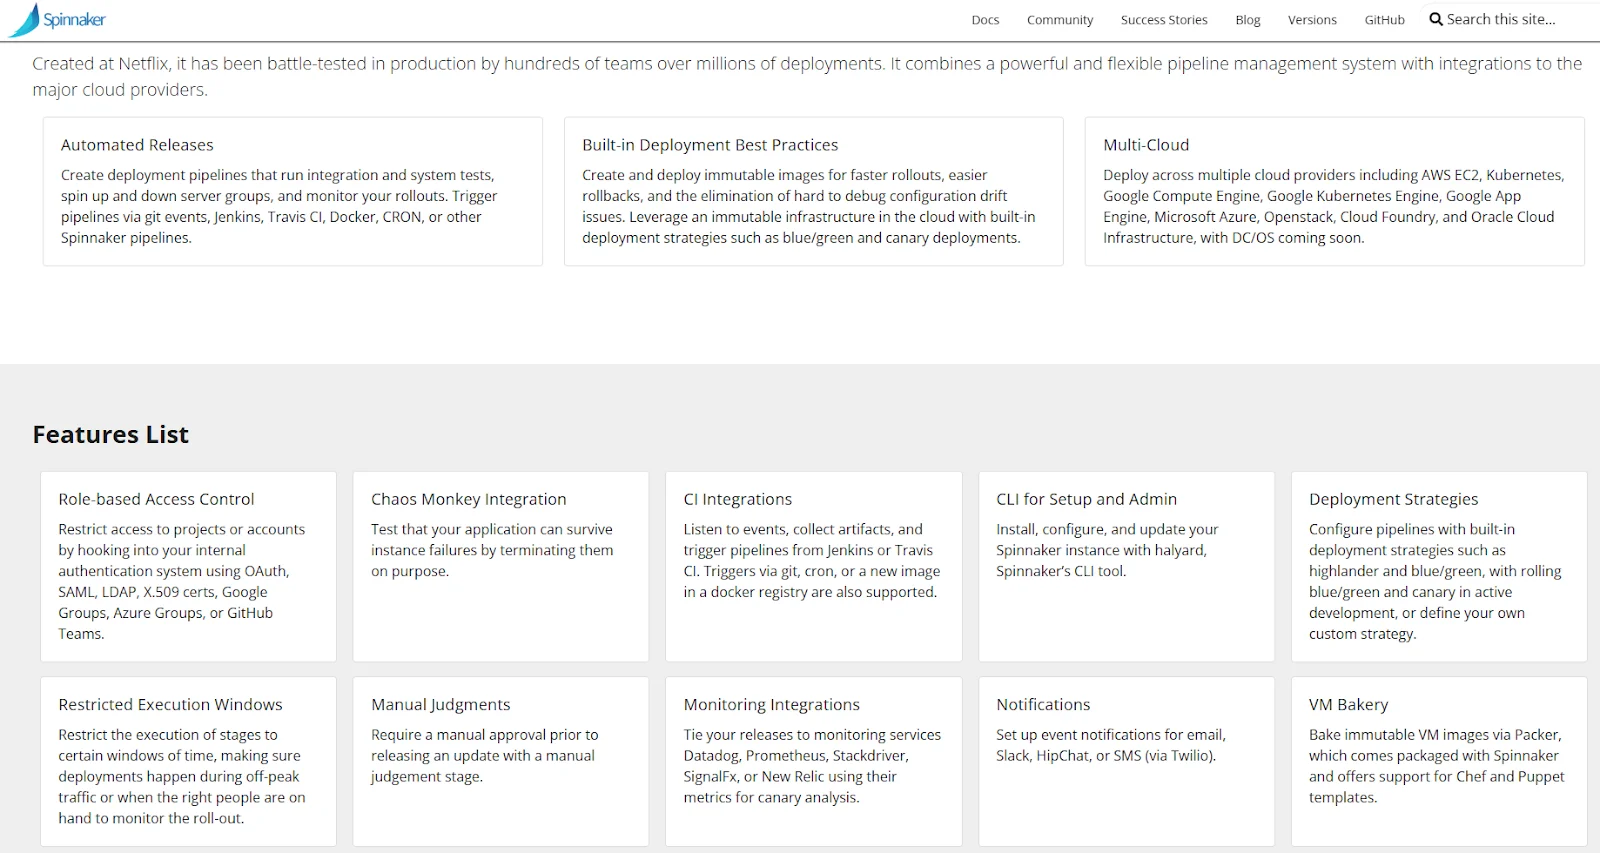Image resolution: width=1600 pixels, height=853 pixels.
Task: Click the manual approval description text
Action: [485, 756]
